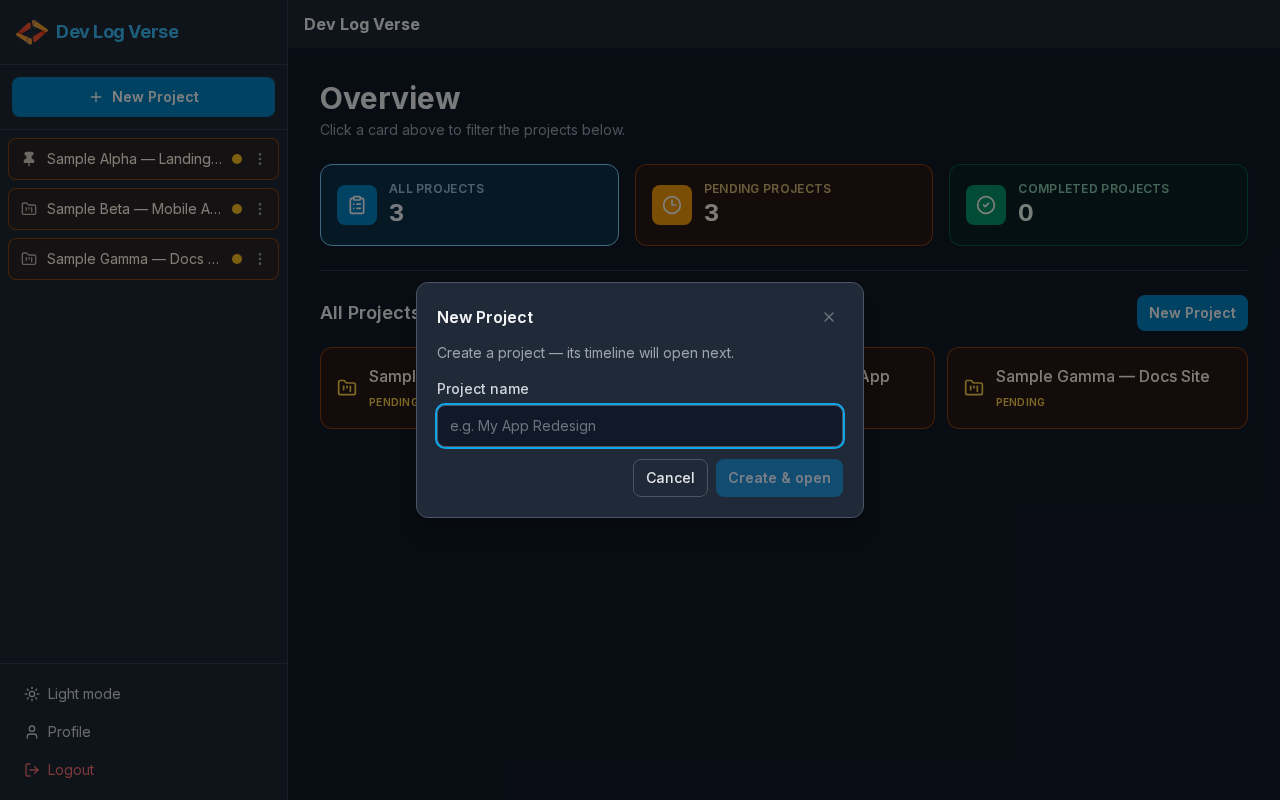Click the sun icon for Light mode
This screenshot has width=1280, height=800.
click(x=32, y=694)
